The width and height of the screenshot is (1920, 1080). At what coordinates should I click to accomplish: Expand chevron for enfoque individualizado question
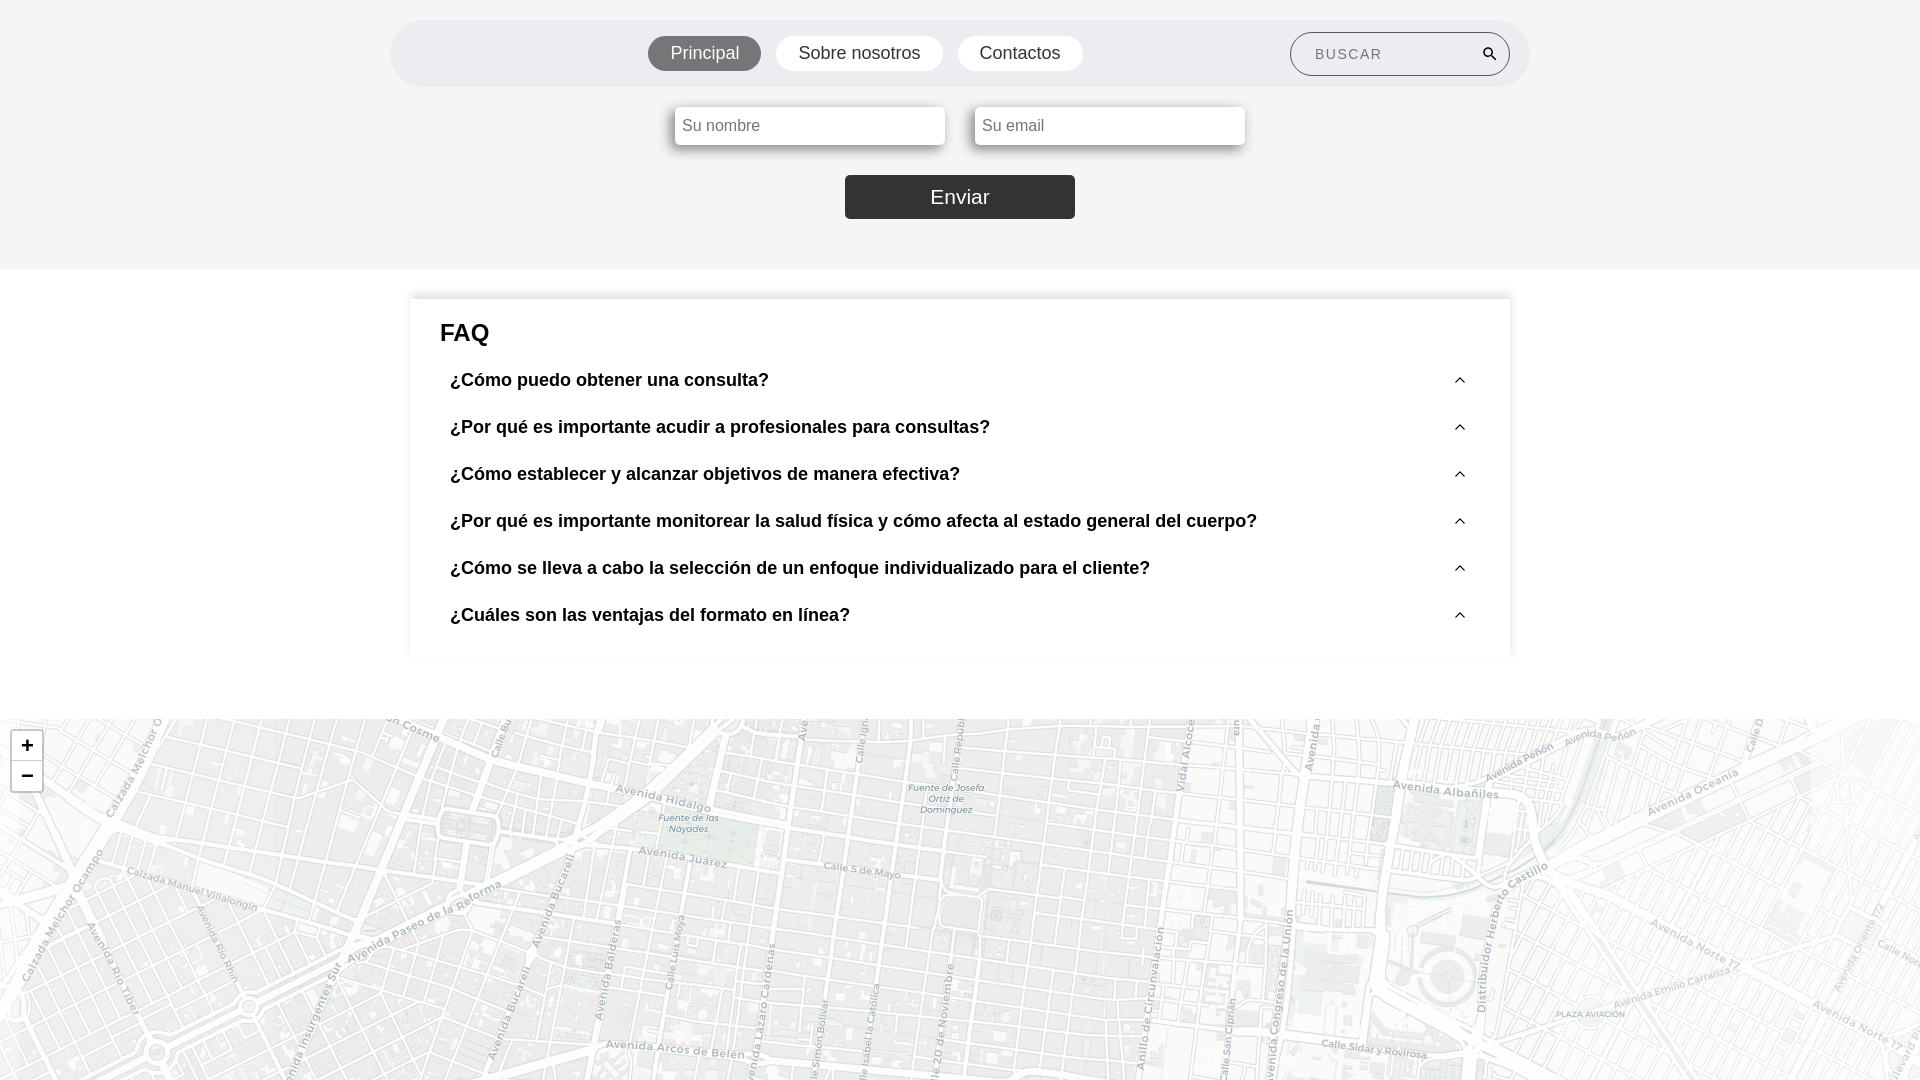point(1460,568)
